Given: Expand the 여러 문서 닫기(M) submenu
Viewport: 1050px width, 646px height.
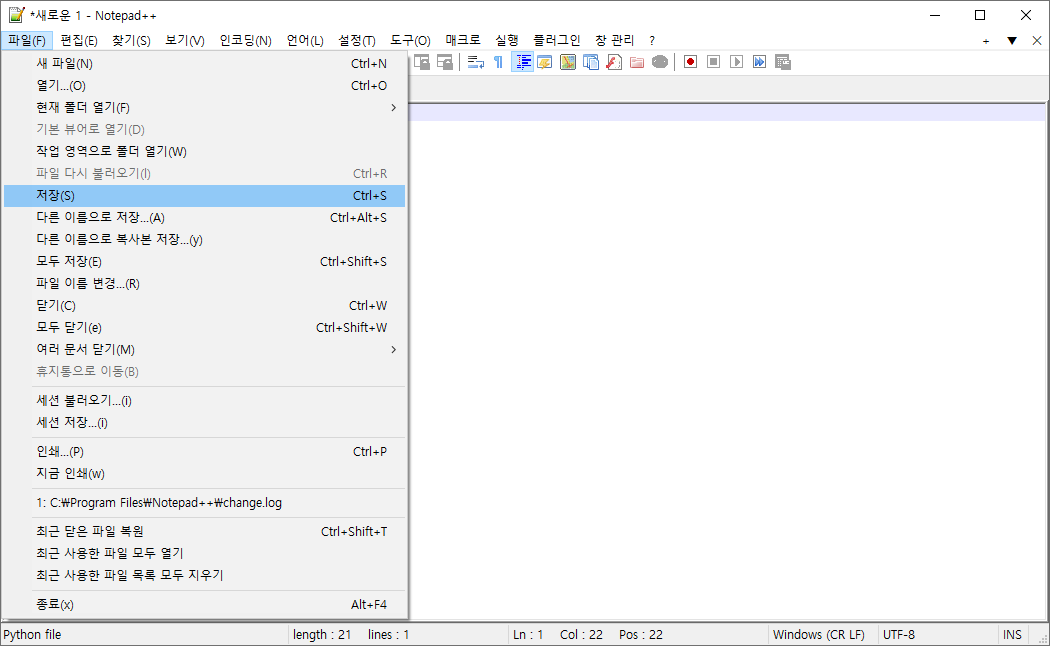Looking at the screenshot, I should [204, 349].
